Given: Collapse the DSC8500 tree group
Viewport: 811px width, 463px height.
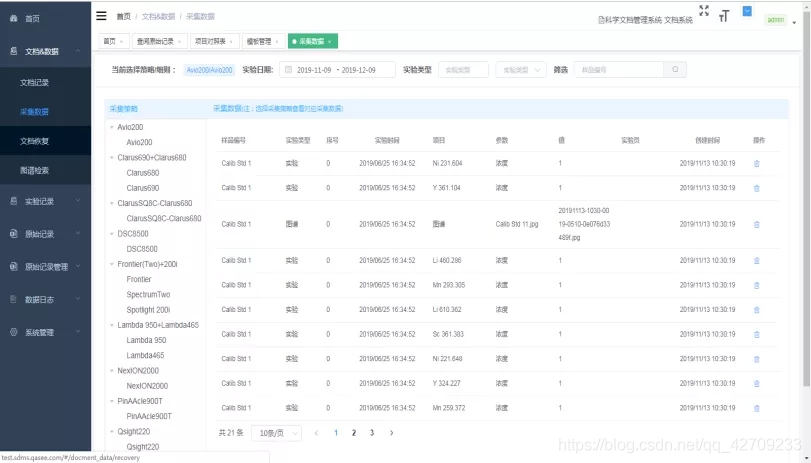Looking at the screenshot, I should click(x=112, y=234).
